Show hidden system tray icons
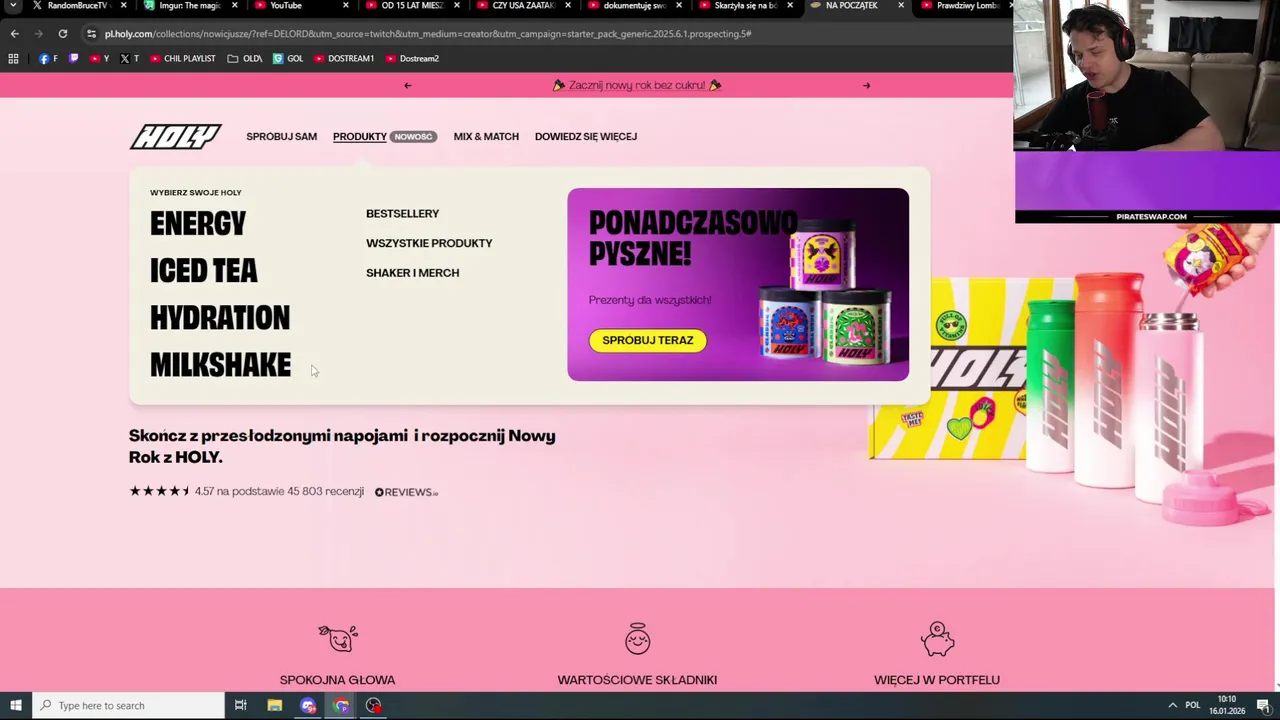This screenshot has height=720, width=1280. (1172, 705)
